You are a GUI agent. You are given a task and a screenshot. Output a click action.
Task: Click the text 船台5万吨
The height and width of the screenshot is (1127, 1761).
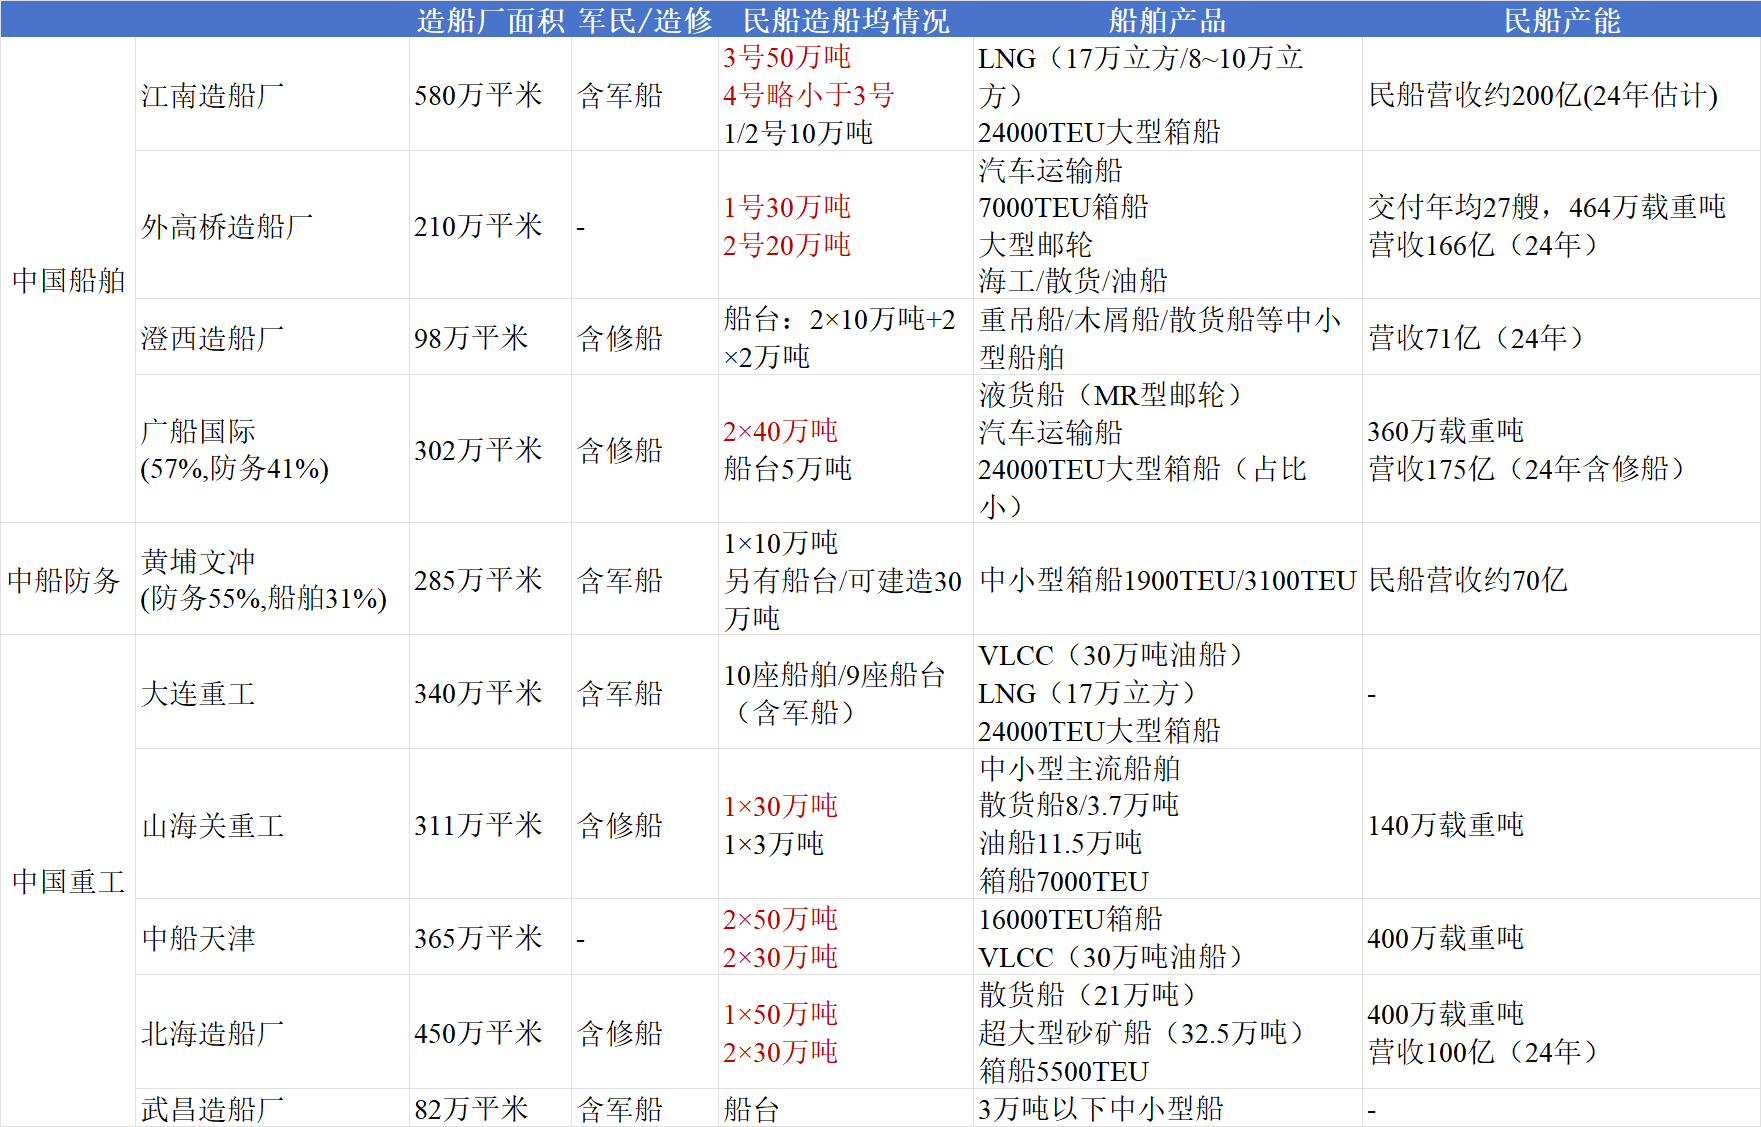tap(788, 468)
